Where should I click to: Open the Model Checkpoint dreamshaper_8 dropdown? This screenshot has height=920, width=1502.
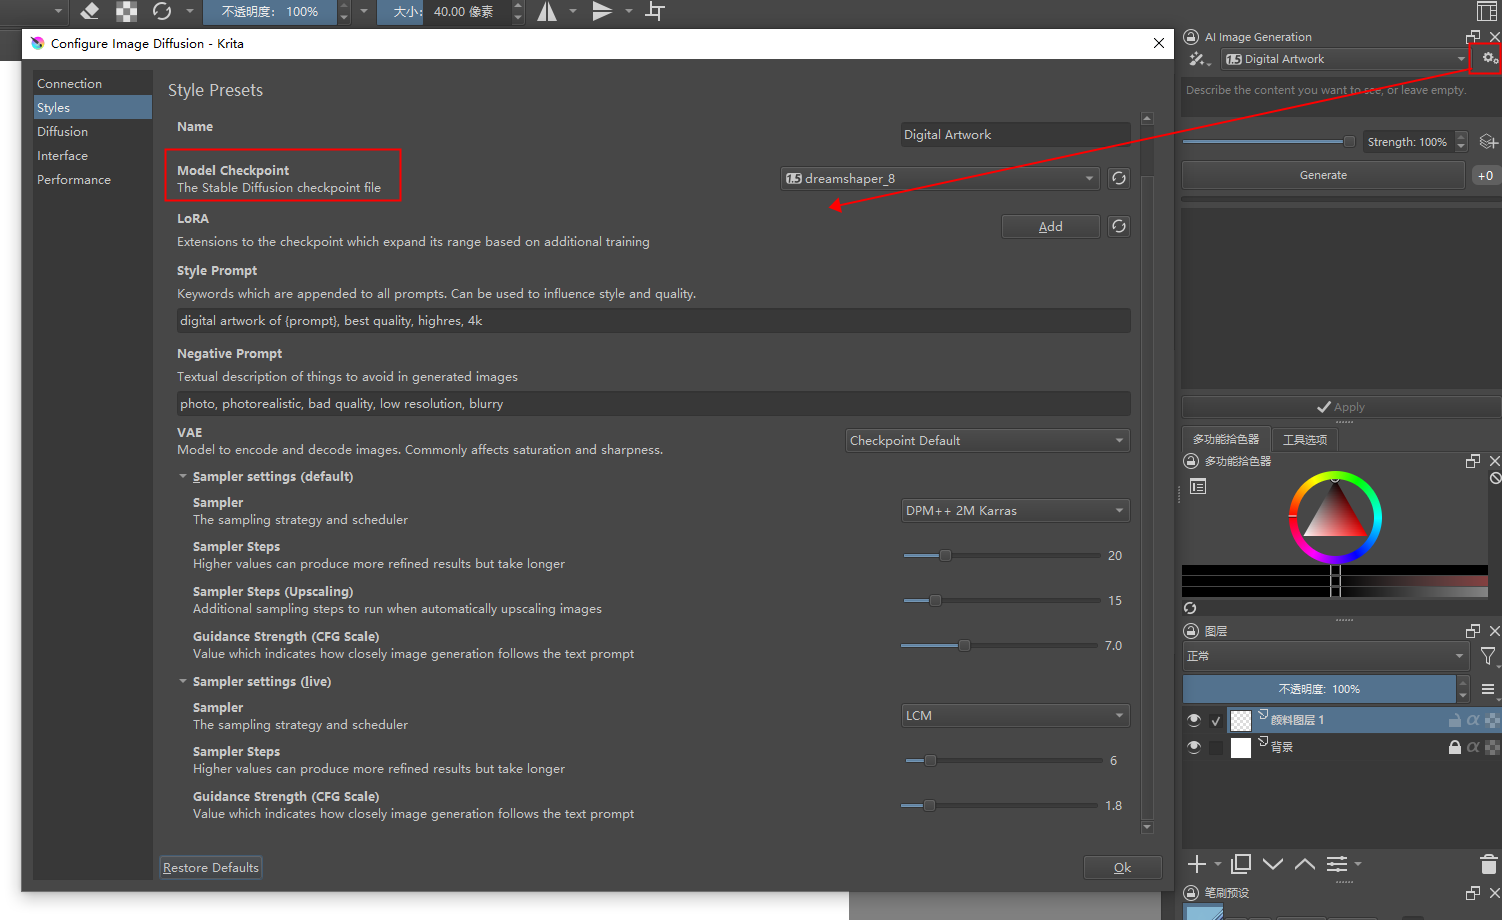939,178
